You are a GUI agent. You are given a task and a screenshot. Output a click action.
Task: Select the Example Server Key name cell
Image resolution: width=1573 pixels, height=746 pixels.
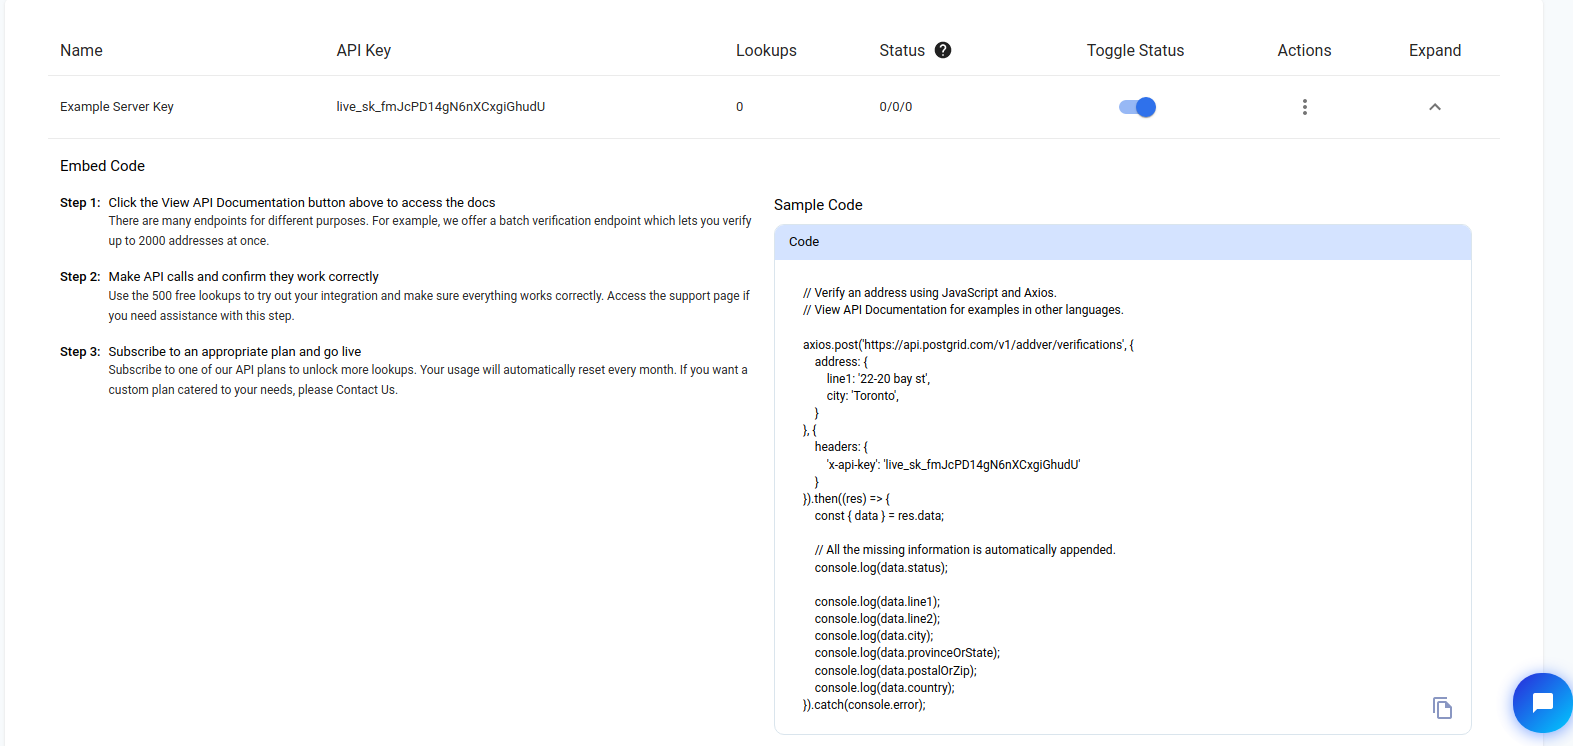click(117, 107)
